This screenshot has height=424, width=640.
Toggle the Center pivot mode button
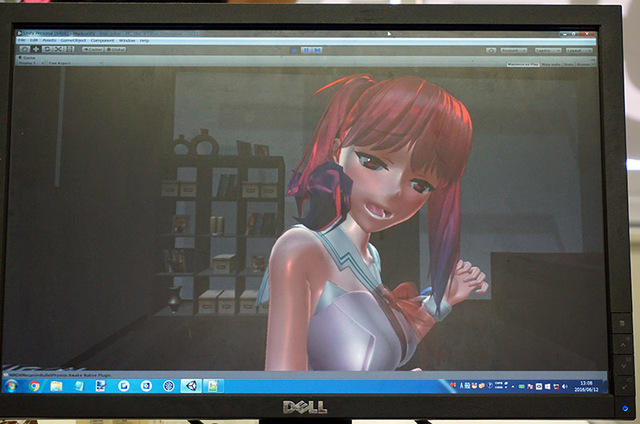coord(93,49)
